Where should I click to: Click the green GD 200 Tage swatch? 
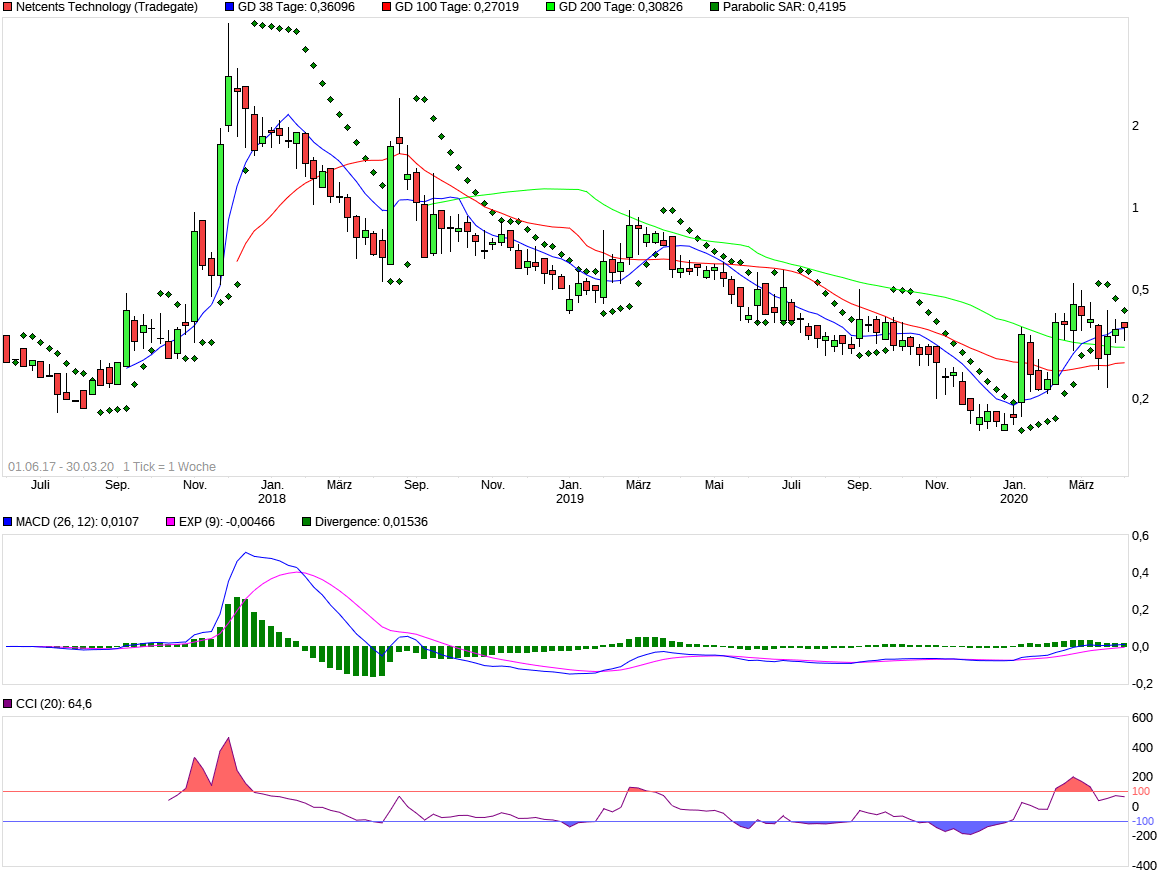click(x=551, y=7)
